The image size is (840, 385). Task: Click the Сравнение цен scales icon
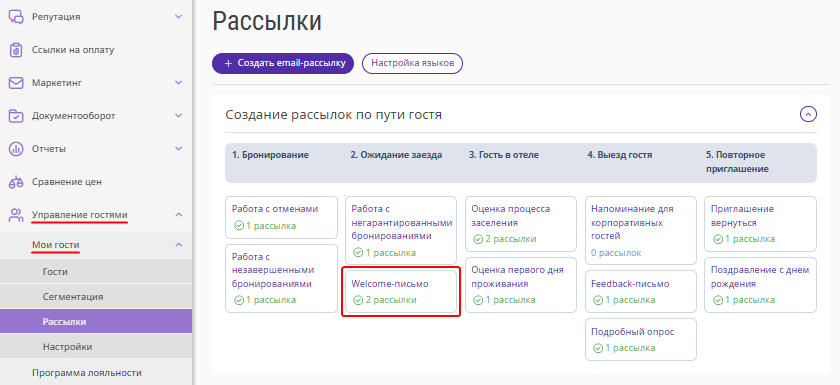tap(16, 182)
